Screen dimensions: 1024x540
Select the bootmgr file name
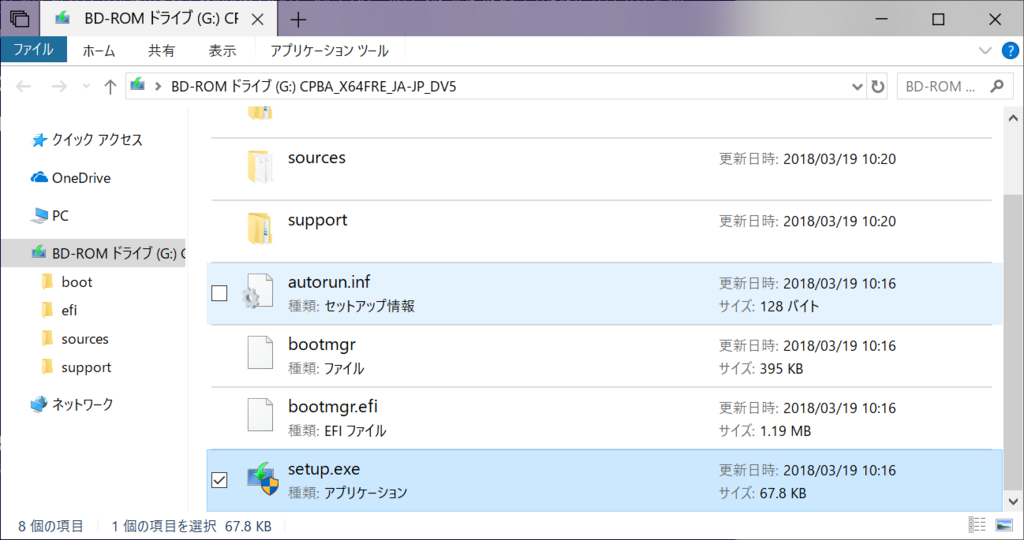[321, 344]
